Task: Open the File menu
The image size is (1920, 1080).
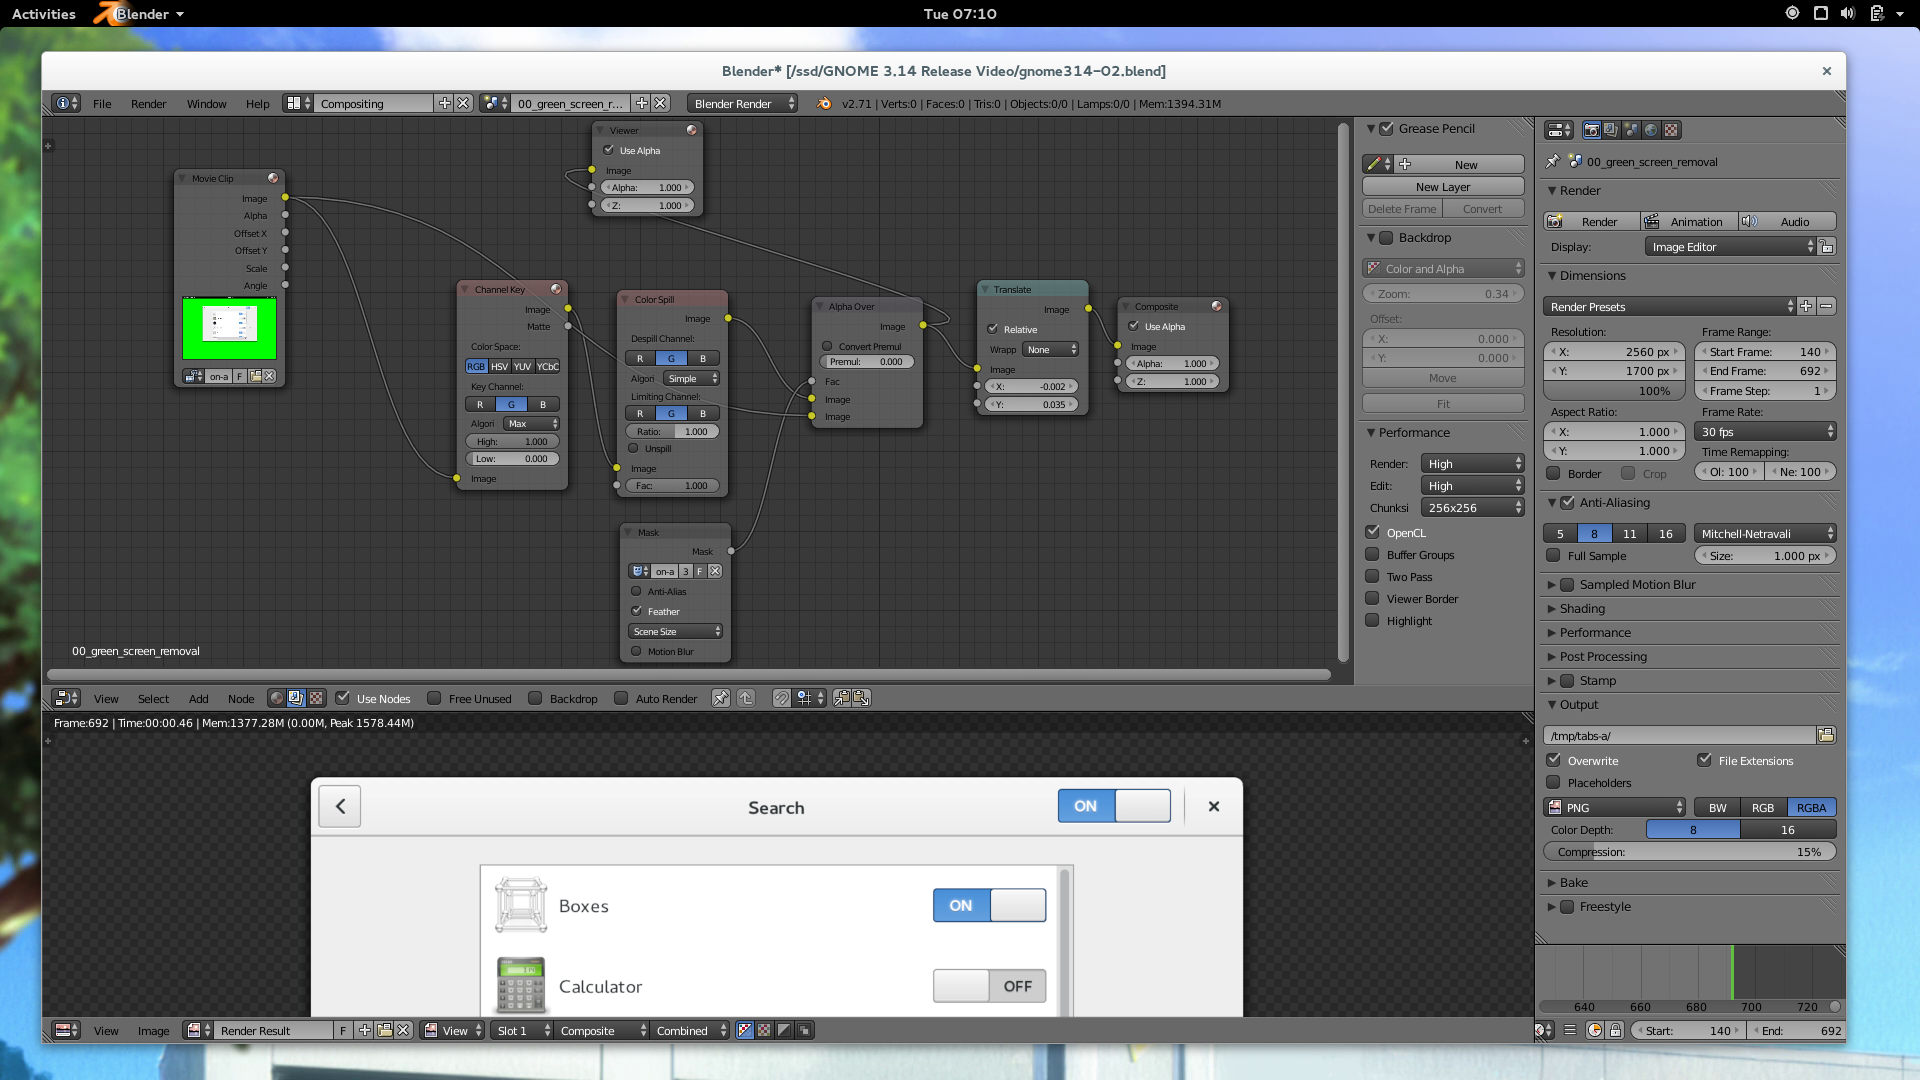Action: point(102,103)
